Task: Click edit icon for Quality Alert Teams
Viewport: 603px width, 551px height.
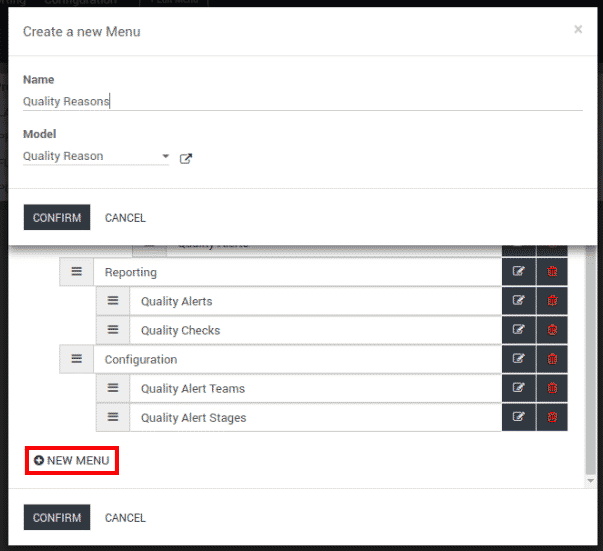Action: 518,388
